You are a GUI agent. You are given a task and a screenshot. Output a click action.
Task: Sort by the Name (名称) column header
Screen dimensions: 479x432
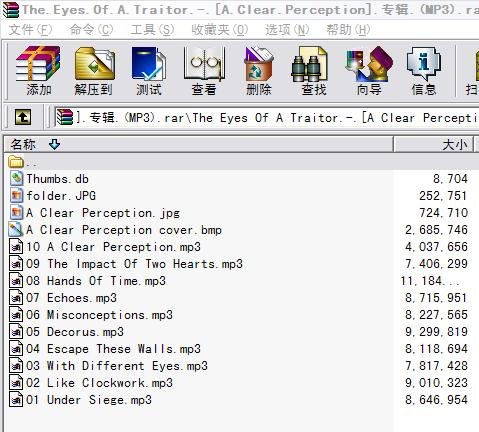pos(199,144)
